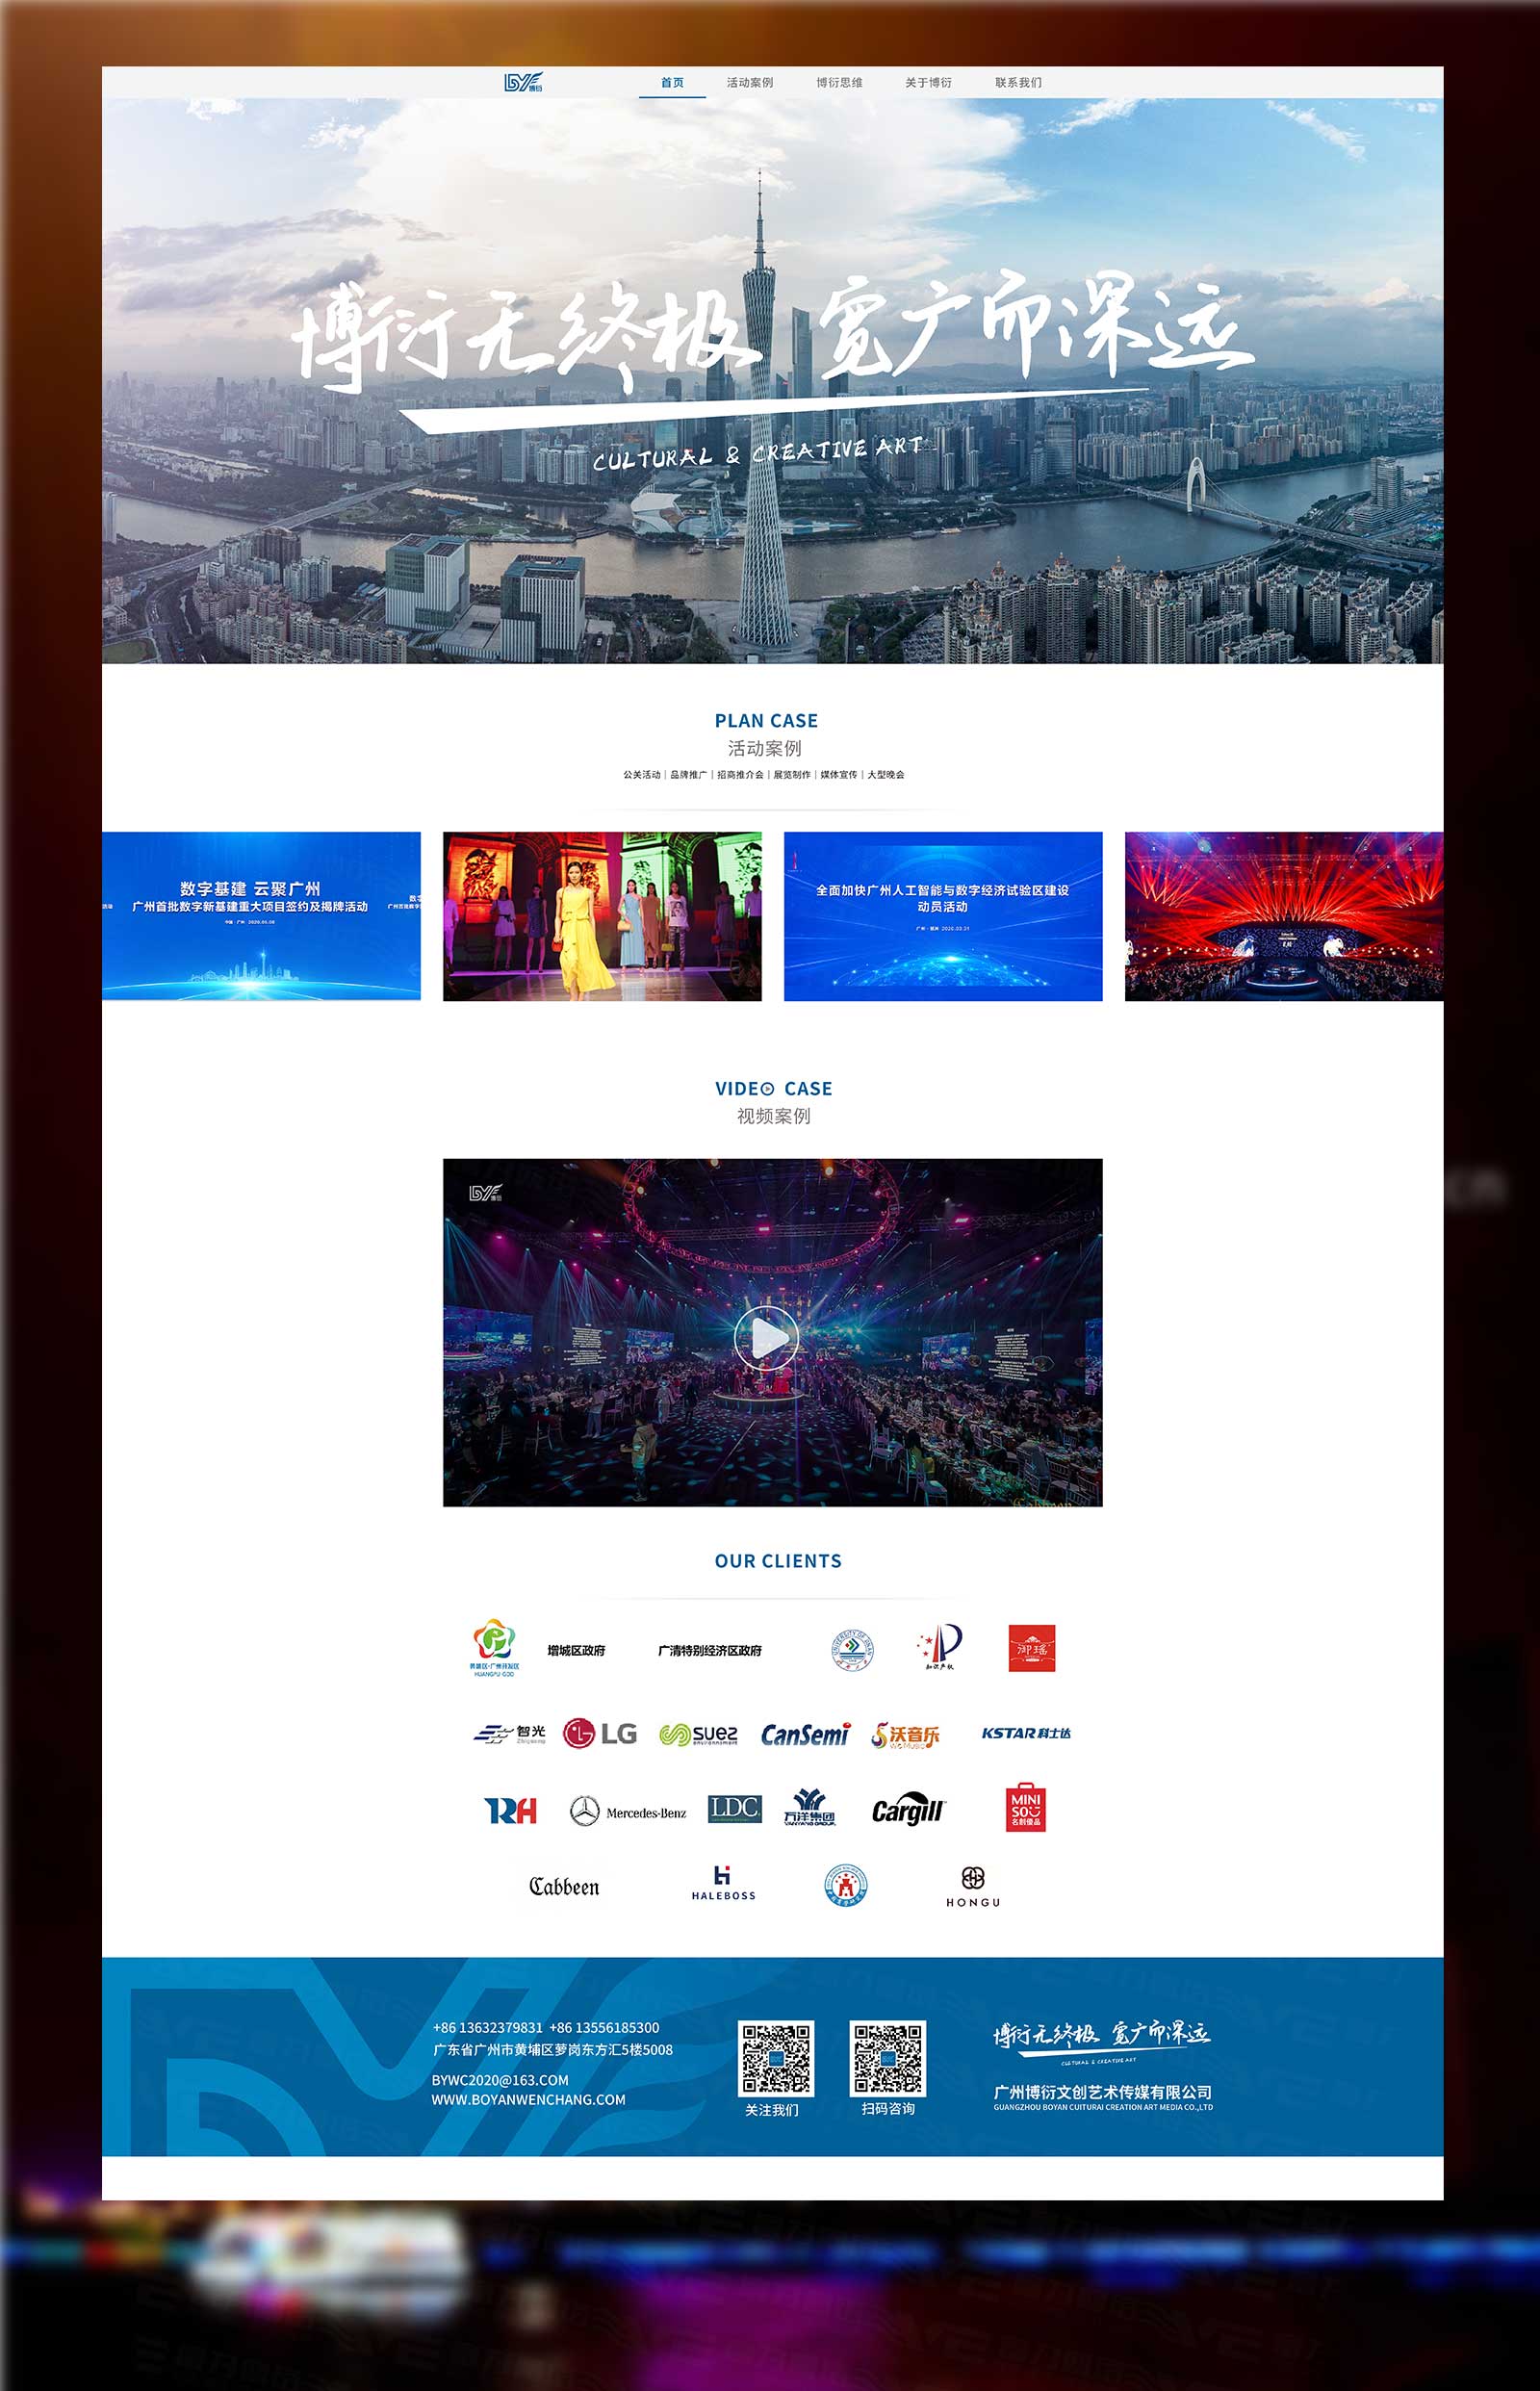Image resolution: width=1540 pixels, height=2391 pixels.
Task: Open the 关于博衍 navigation item
Action: (x=928, y=83)
